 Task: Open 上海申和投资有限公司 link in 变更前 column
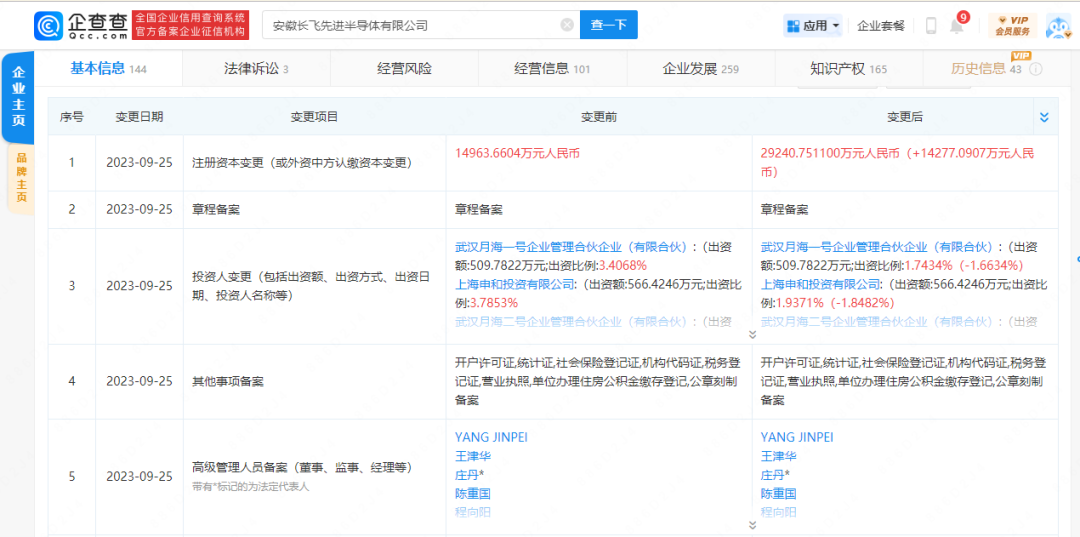click(x=515, y=284)
